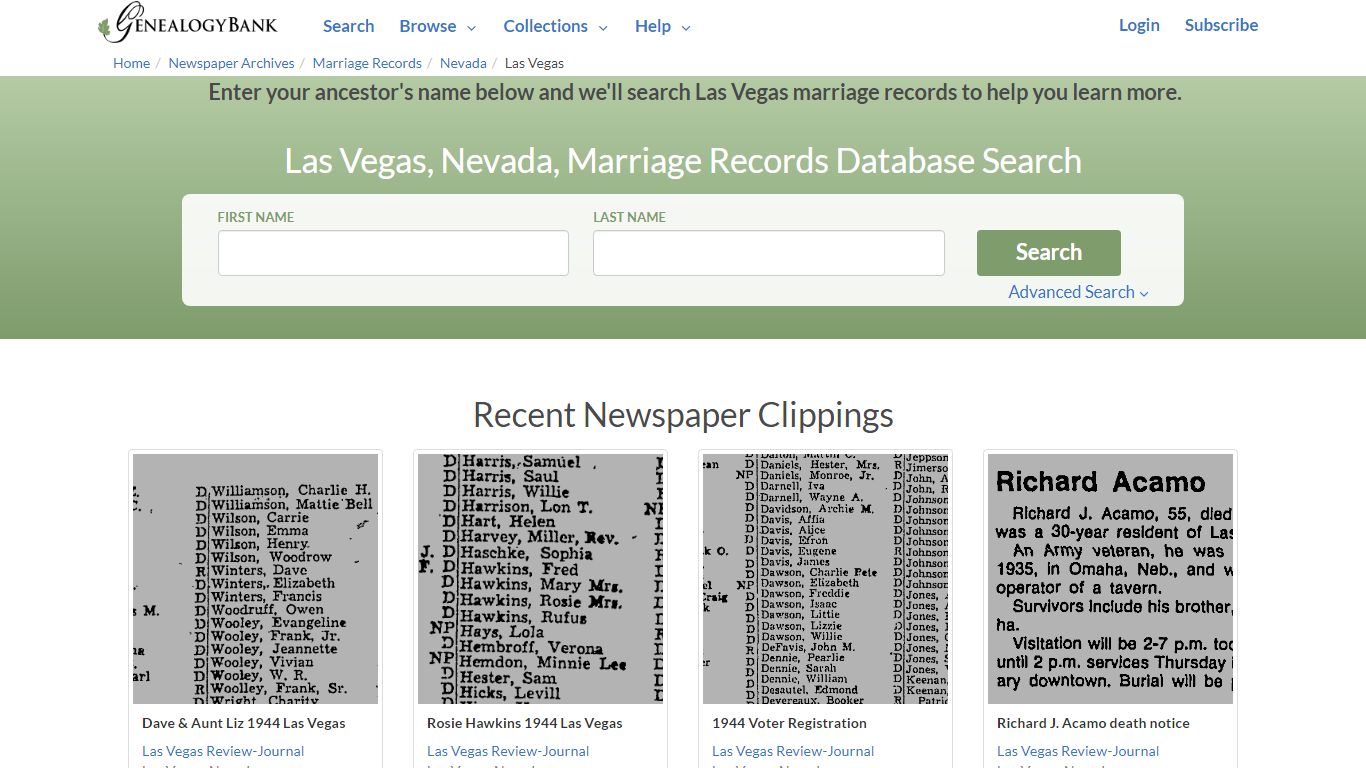Focus the First Name input field
The width and height of the screenshot is (1366, 768).
coord(393,253)
